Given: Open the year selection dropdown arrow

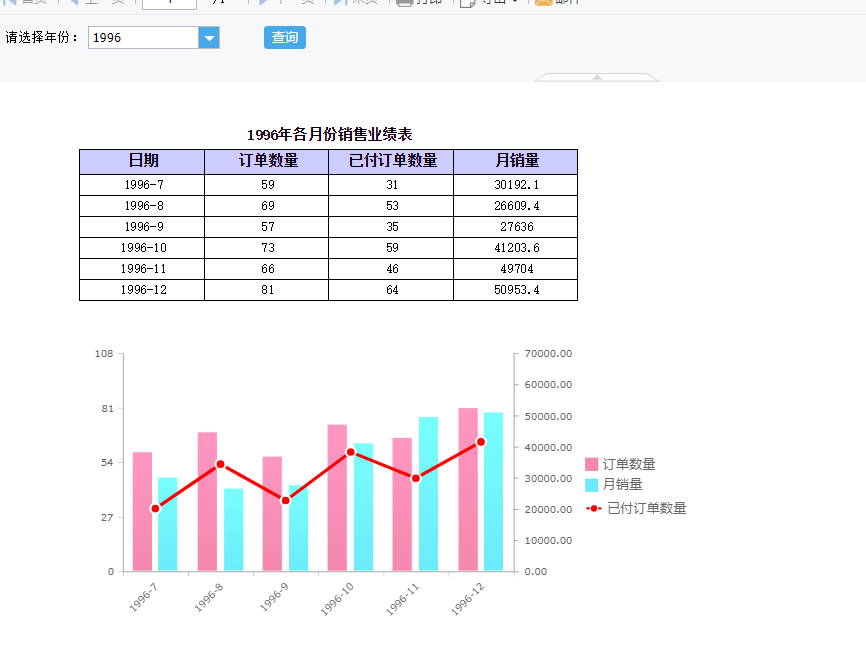Looking at the screenshot, I should point(209,38).
